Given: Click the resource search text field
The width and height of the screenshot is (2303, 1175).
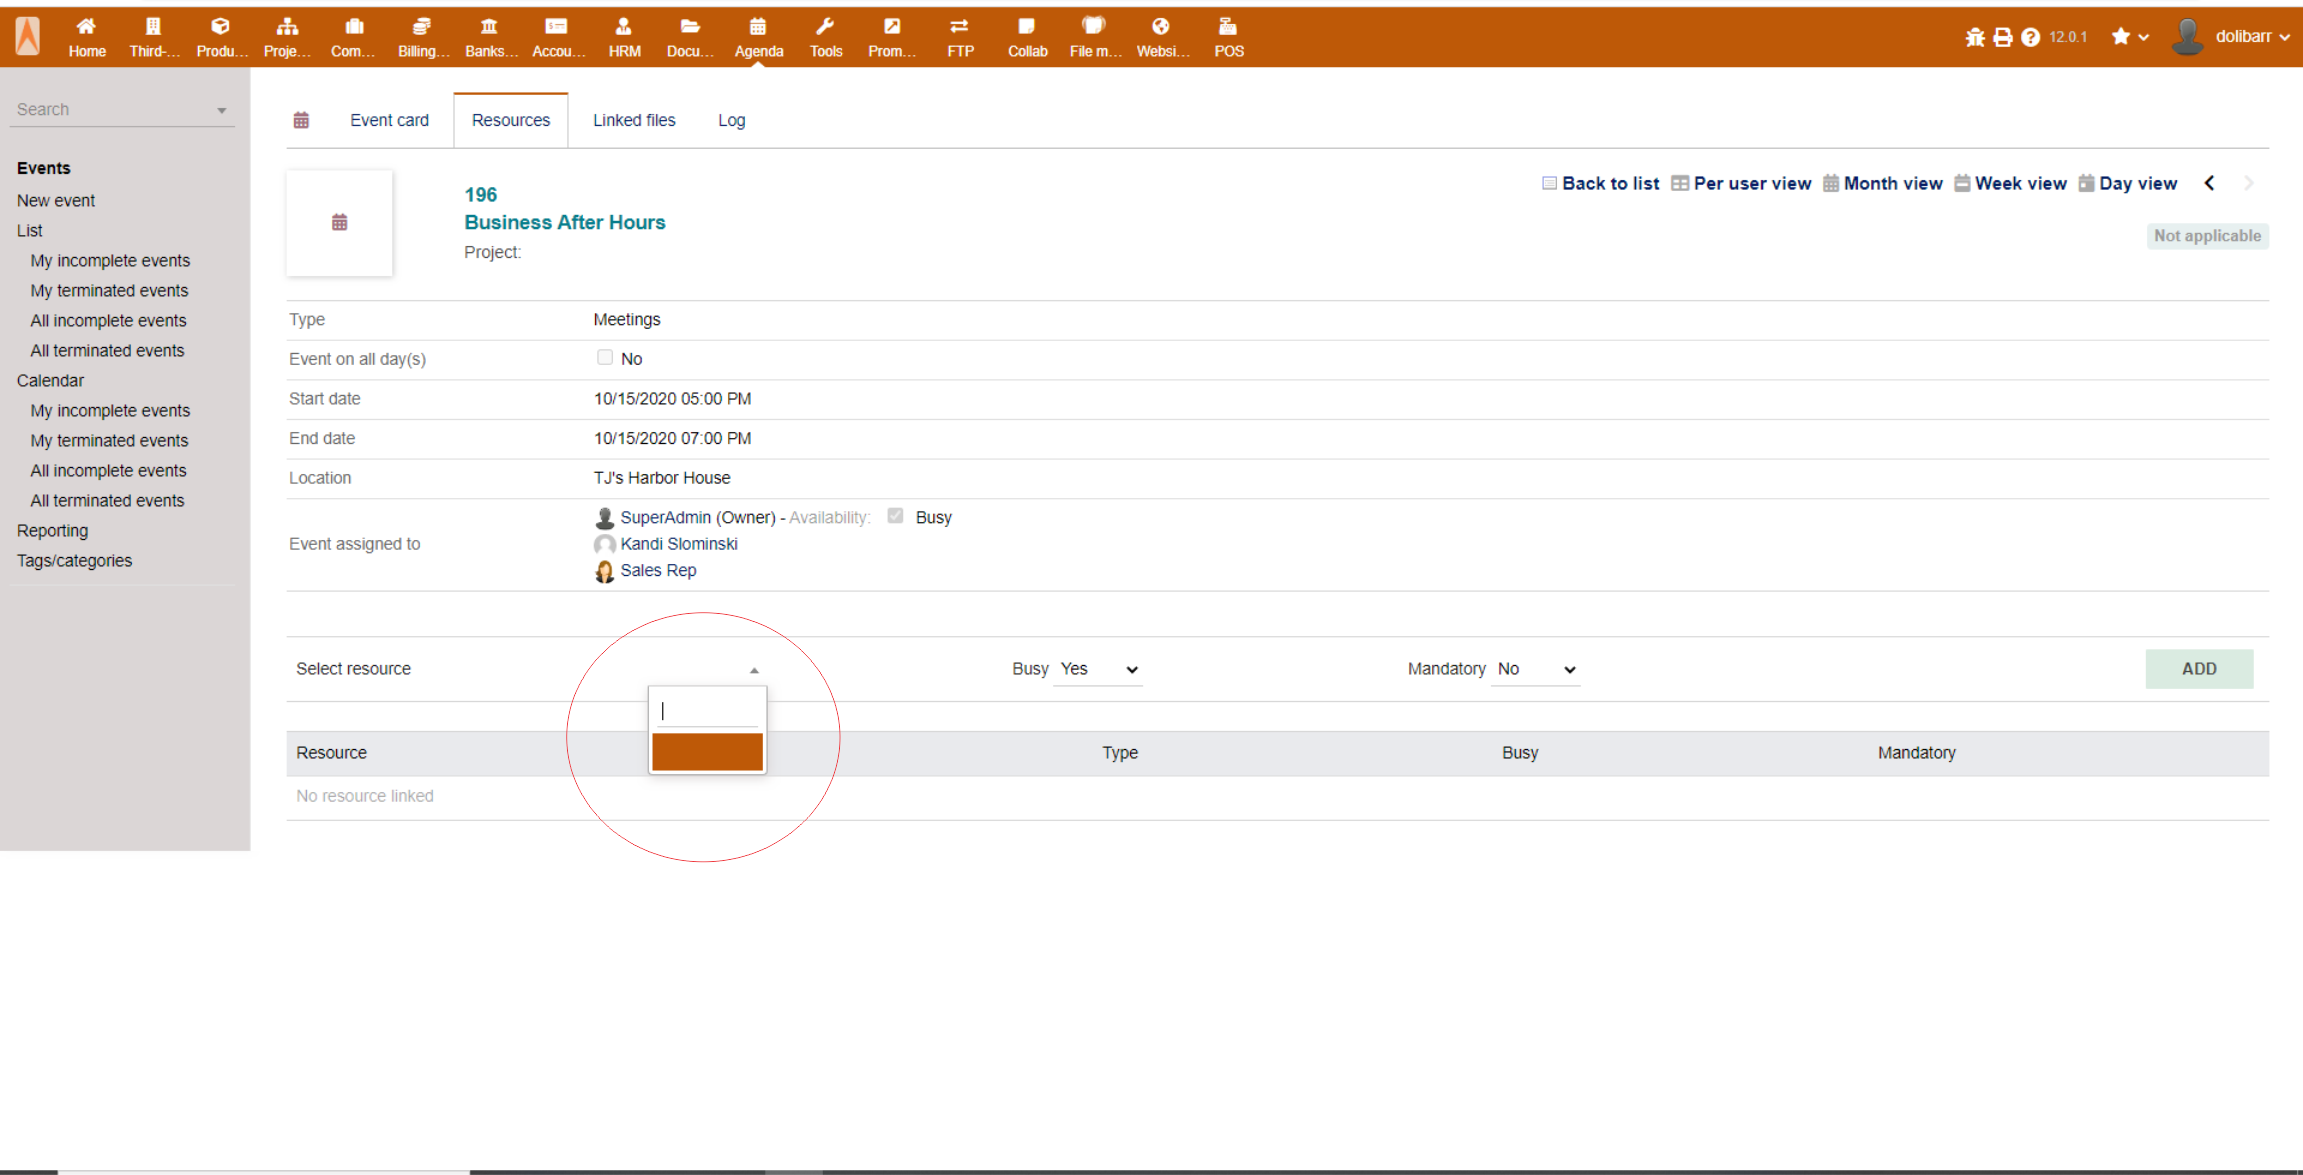Looking at the screenshot, I should 708,711.
